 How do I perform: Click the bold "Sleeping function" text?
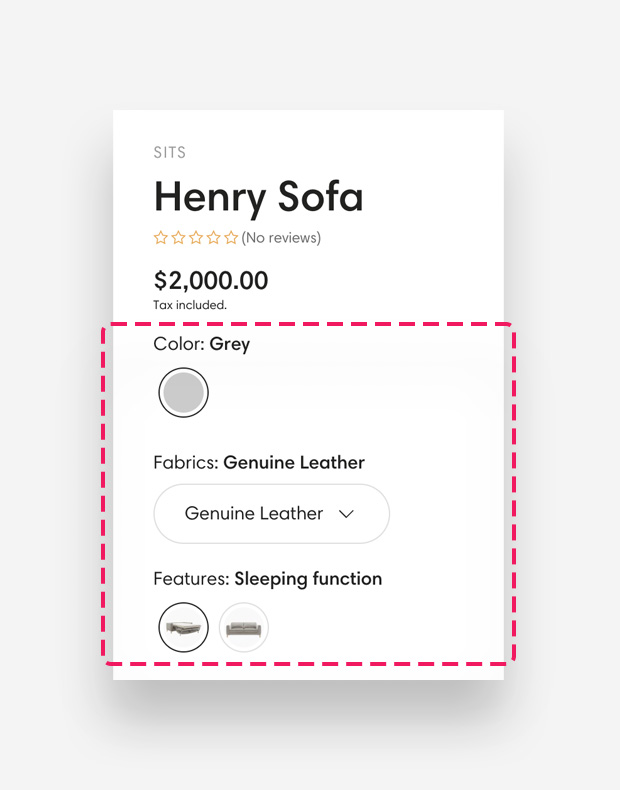click(308, 579)
